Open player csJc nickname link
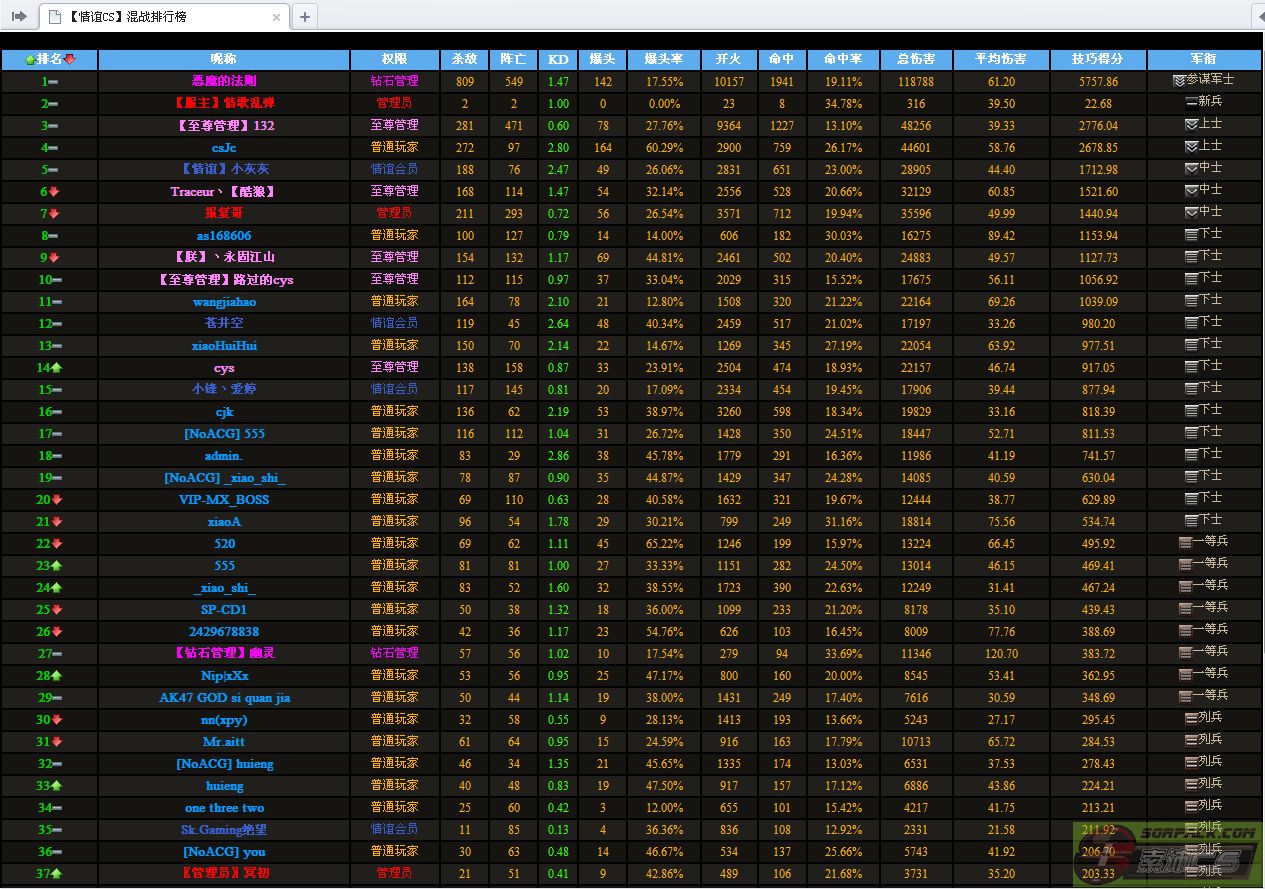The height and width of the screenshot is (889, 1265). pos(224,148)
